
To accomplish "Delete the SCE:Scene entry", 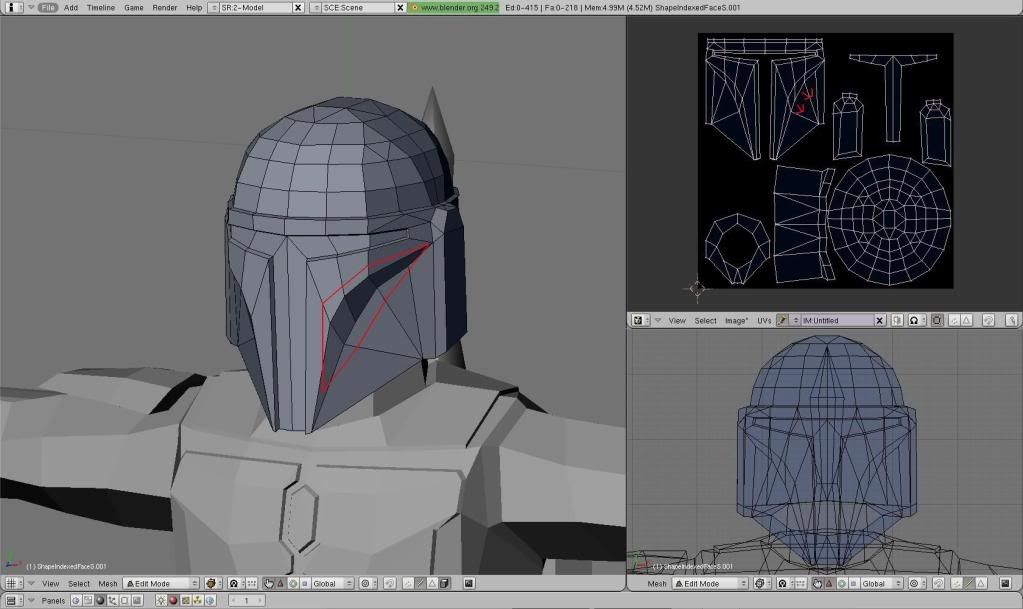I will click(x=400, y=7).
